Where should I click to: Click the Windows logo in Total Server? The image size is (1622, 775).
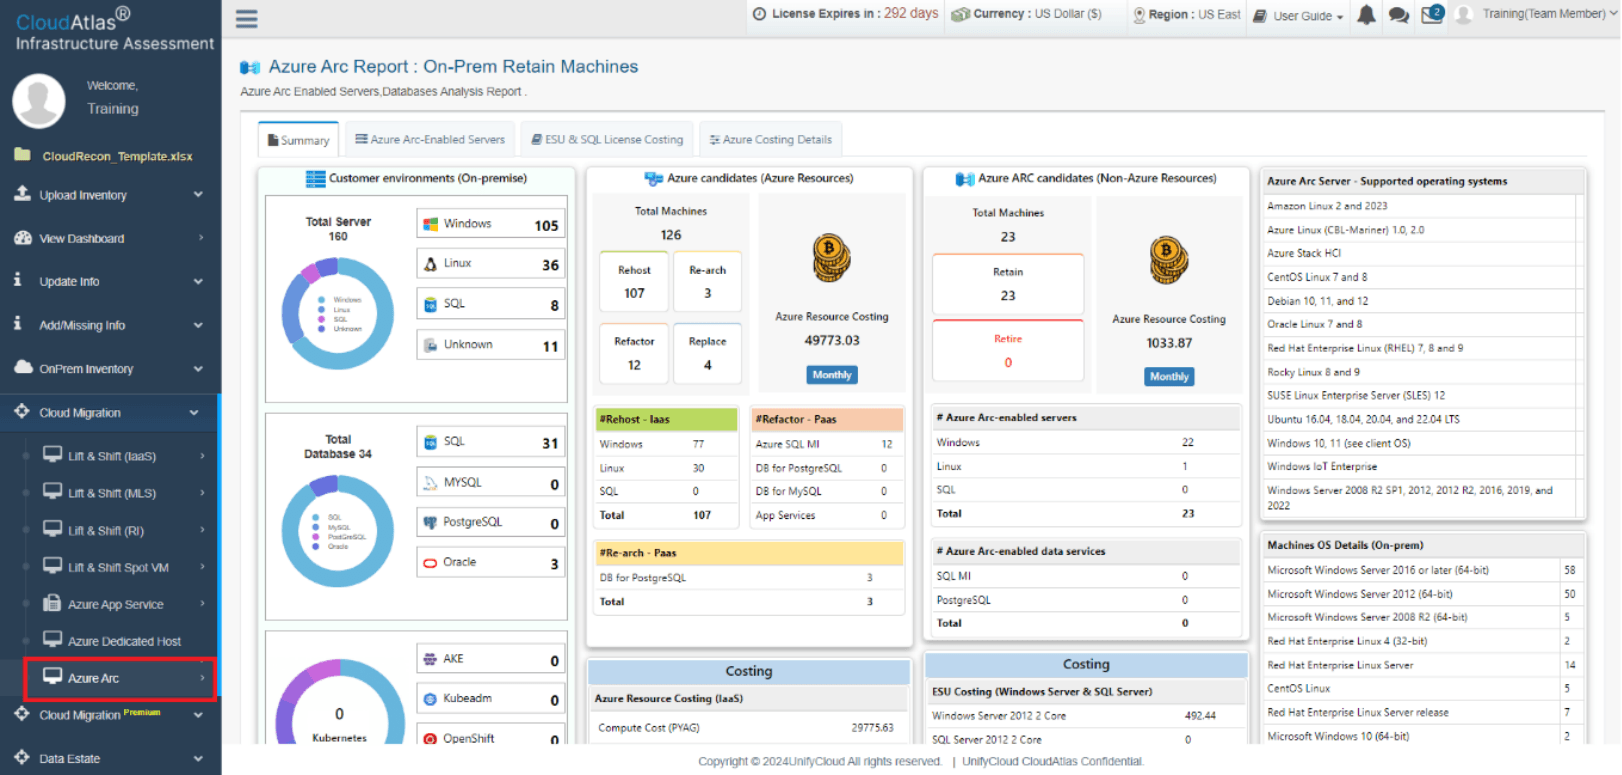tap(430, 225)
